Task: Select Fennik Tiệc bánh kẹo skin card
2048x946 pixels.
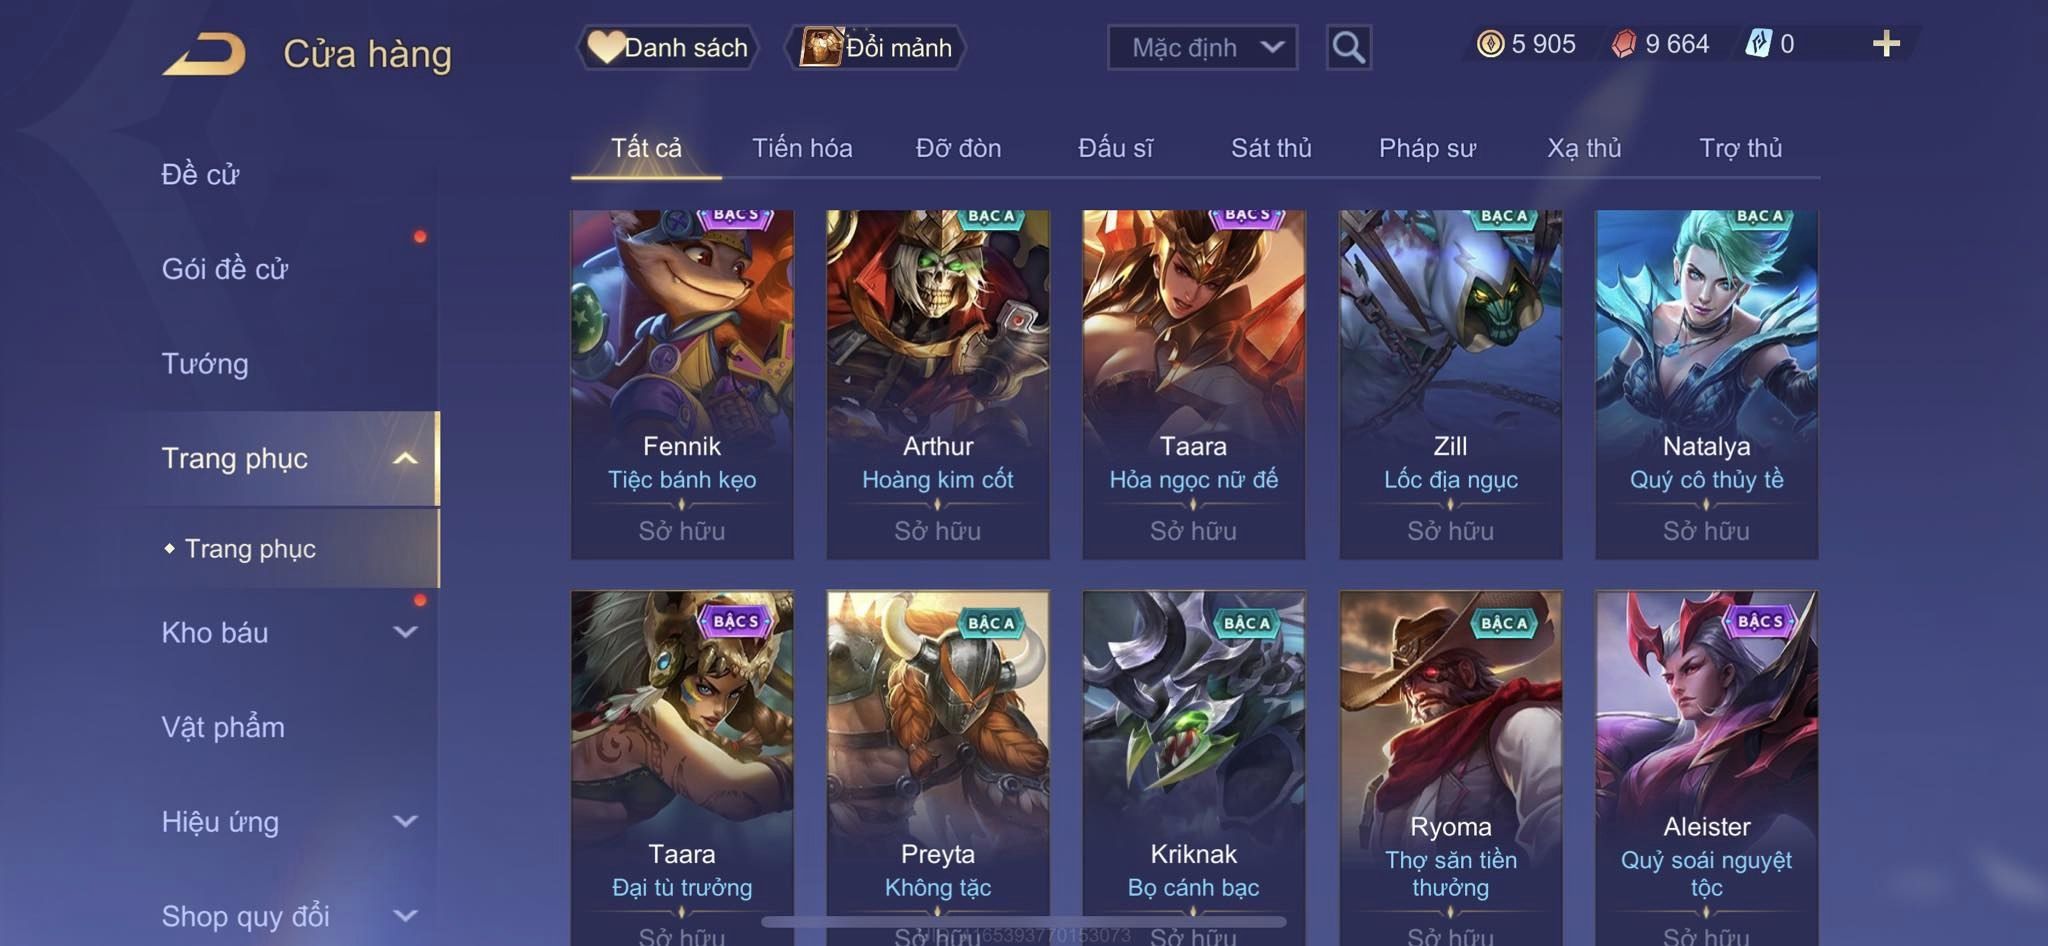Action: click(682, 384)
